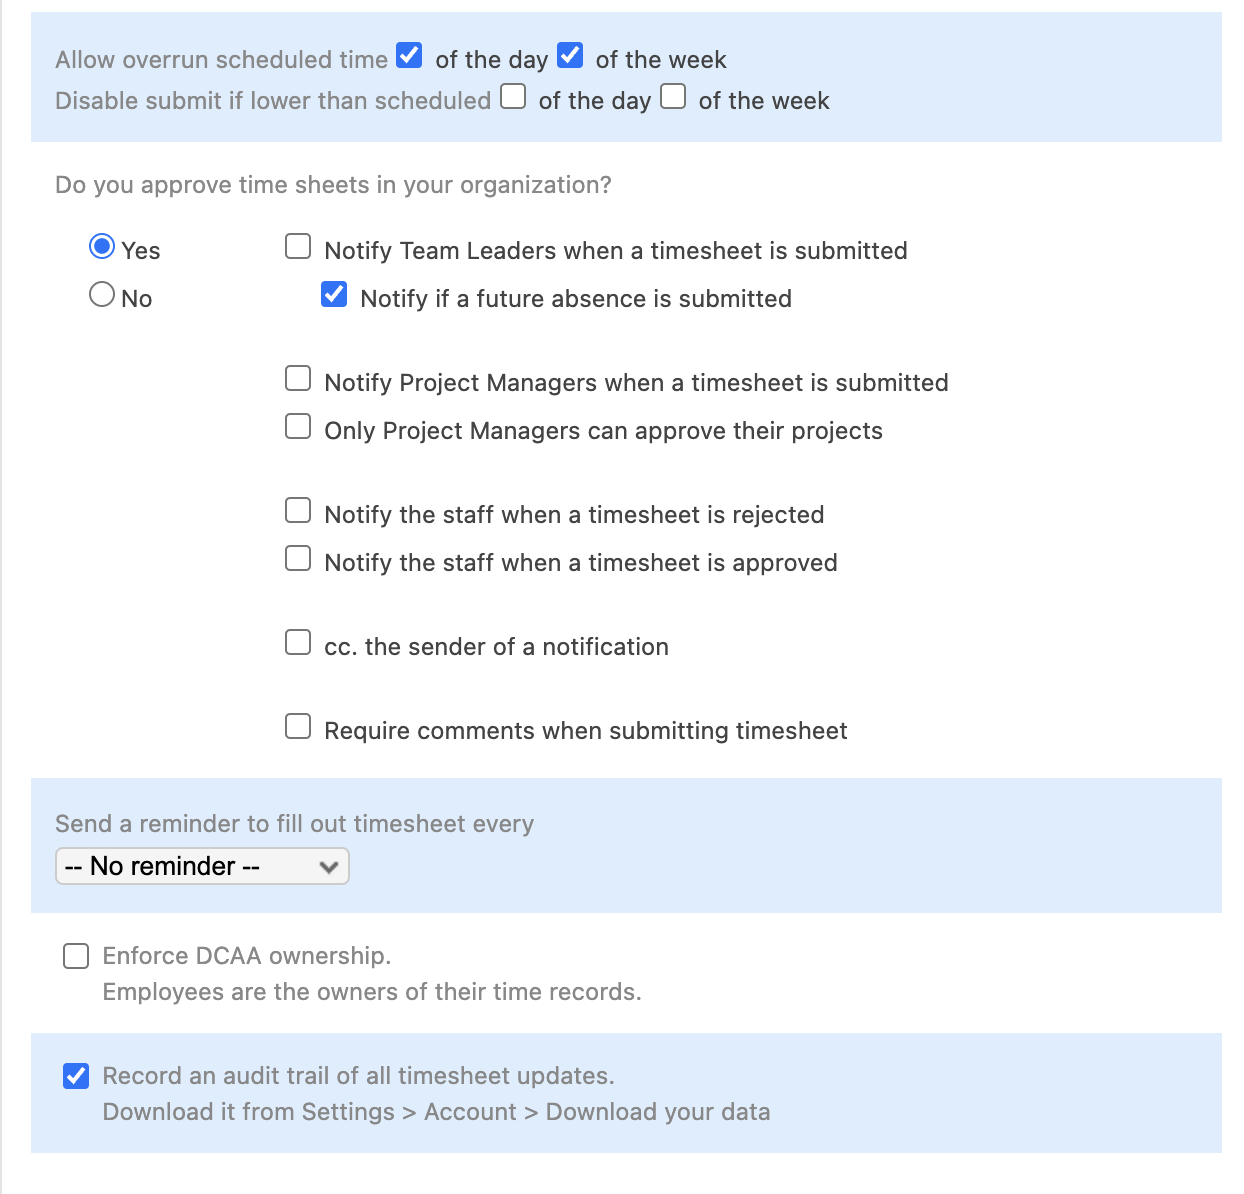The width and height of the screenshot is (1244, 1194).
Task: Uncheck 'Notify if a future absence is submitted'
Action: (334, 294)
